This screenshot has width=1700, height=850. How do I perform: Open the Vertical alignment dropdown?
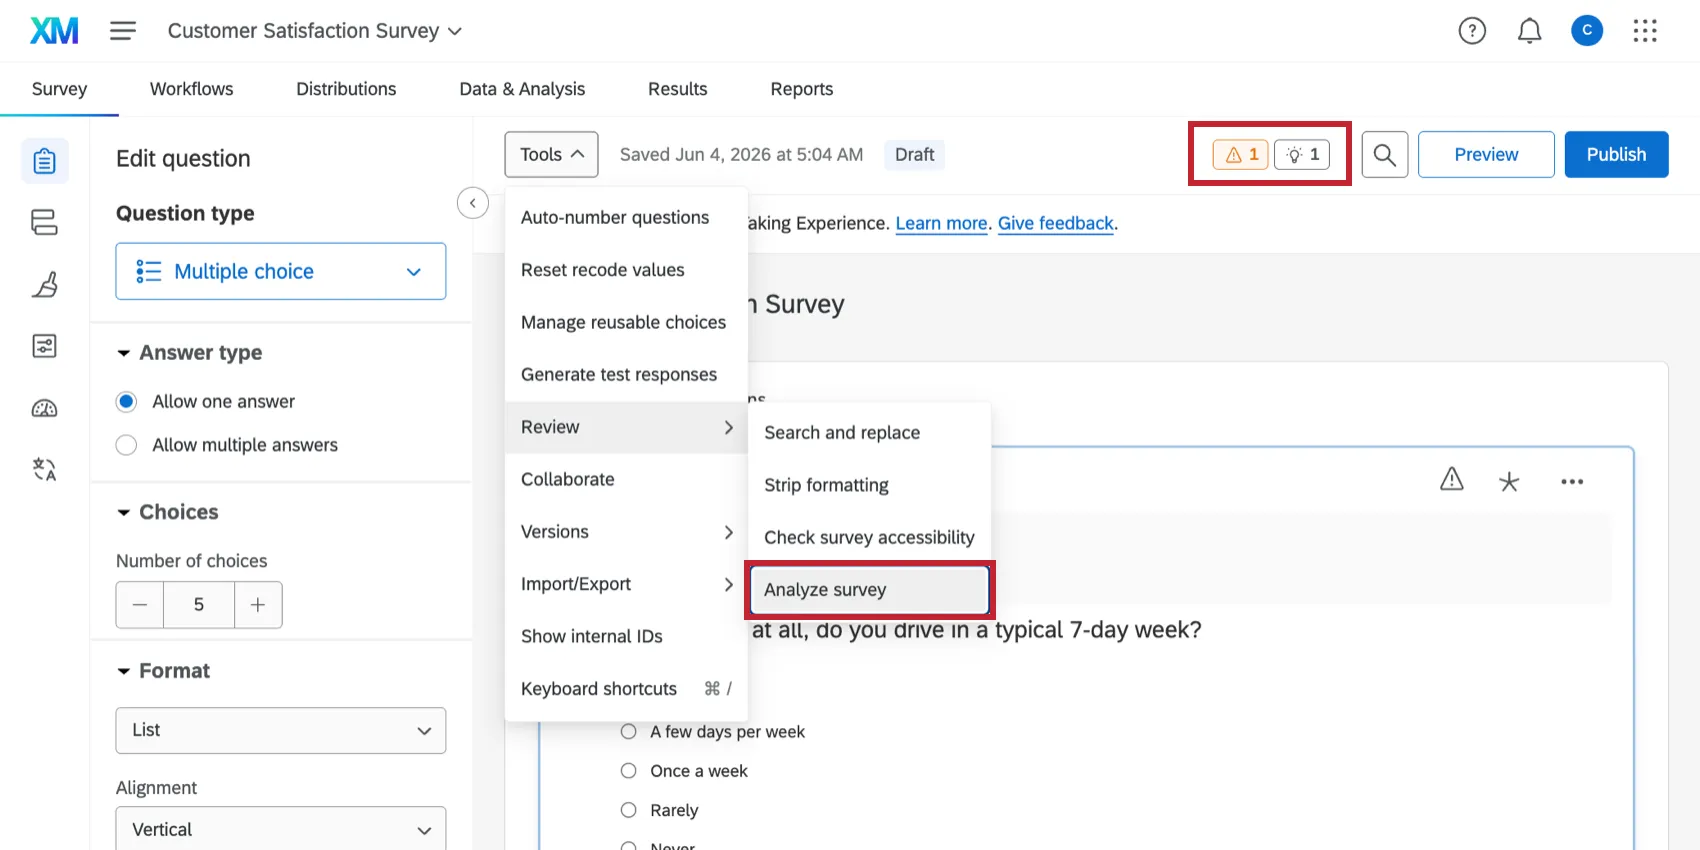(x=281, y=829)
